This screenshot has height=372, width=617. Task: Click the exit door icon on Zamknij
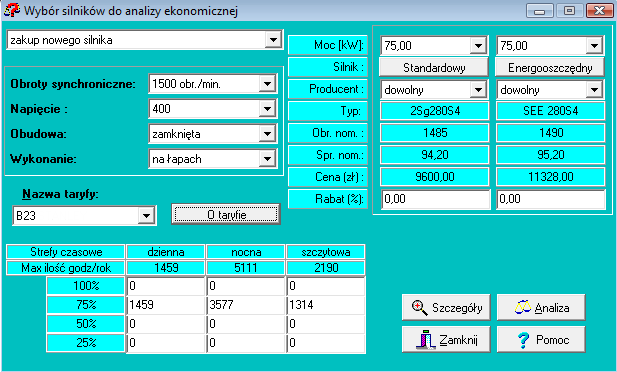pos(426,339)
